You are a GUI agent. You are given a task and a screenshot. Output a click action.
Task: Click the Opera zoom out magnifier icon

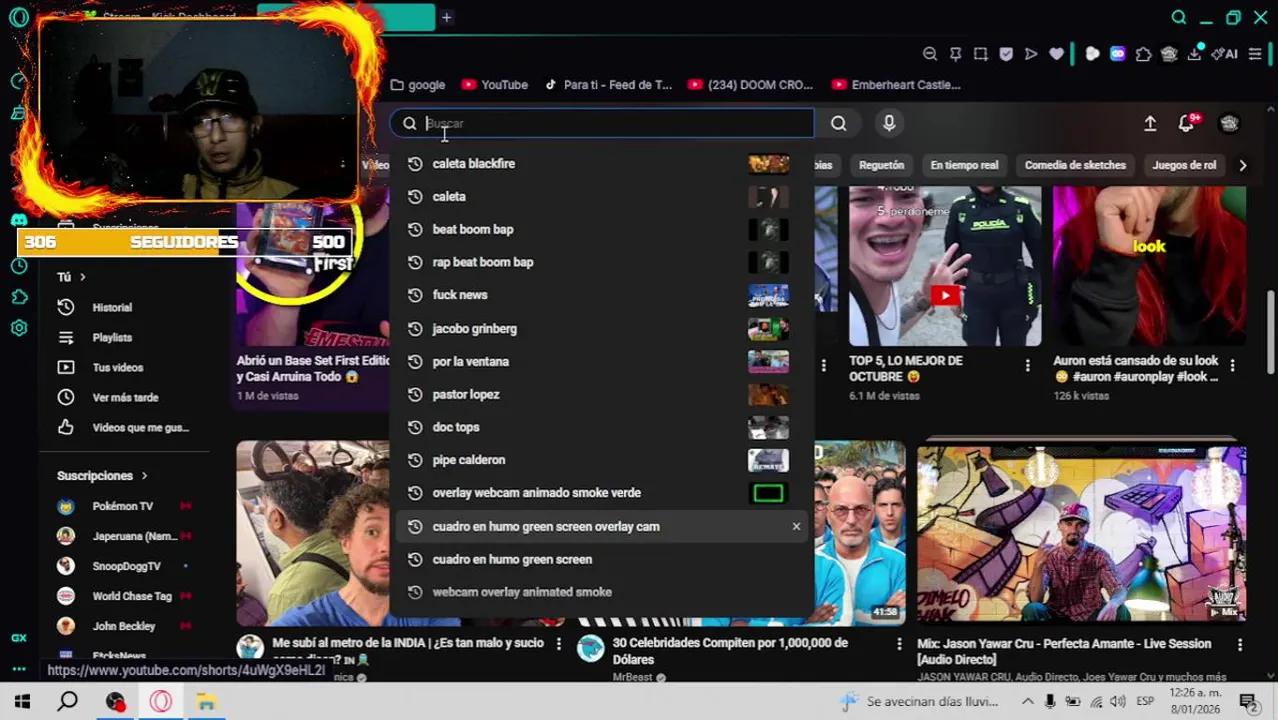[930, 54]
